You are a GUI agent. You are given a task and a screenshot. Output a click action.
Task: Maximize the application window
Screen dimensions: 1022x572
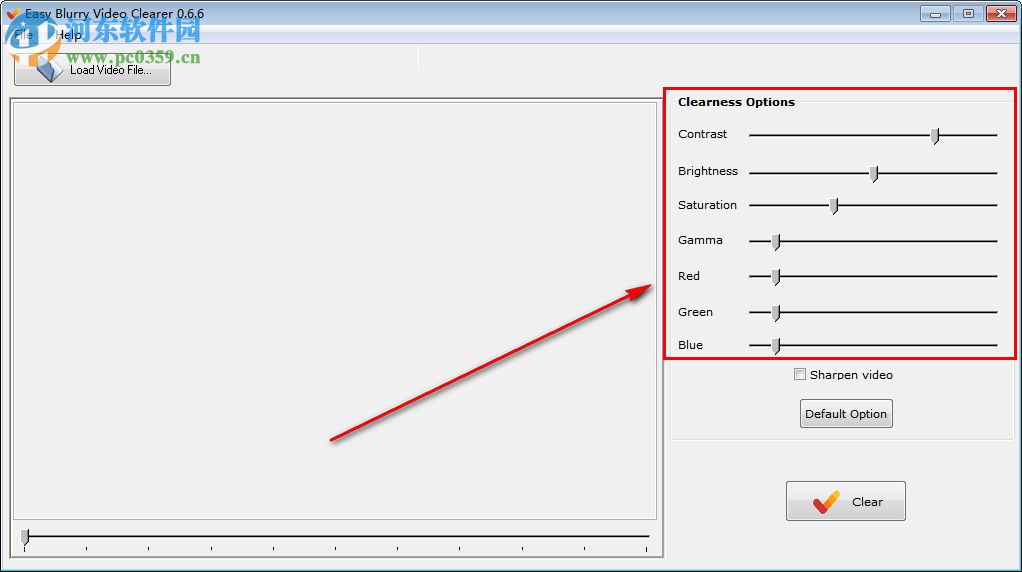(969, 14)
